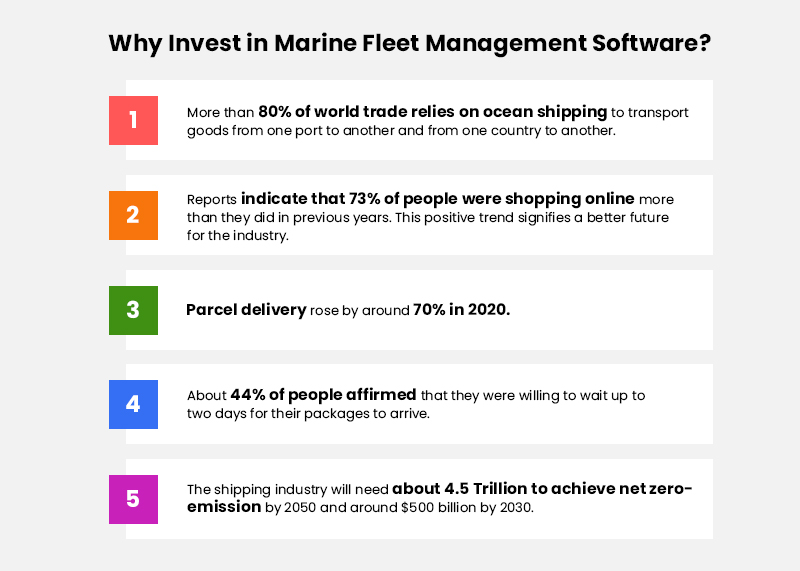Click the 'for the industry.' line
800x571 pixels.
click(239, 236)
